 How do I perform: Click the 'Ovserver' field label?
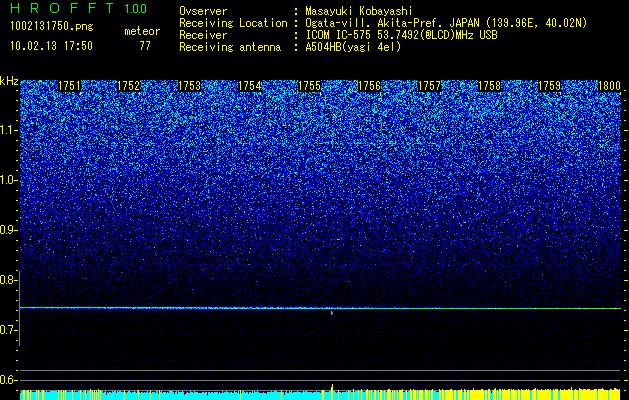click(203, 11)
